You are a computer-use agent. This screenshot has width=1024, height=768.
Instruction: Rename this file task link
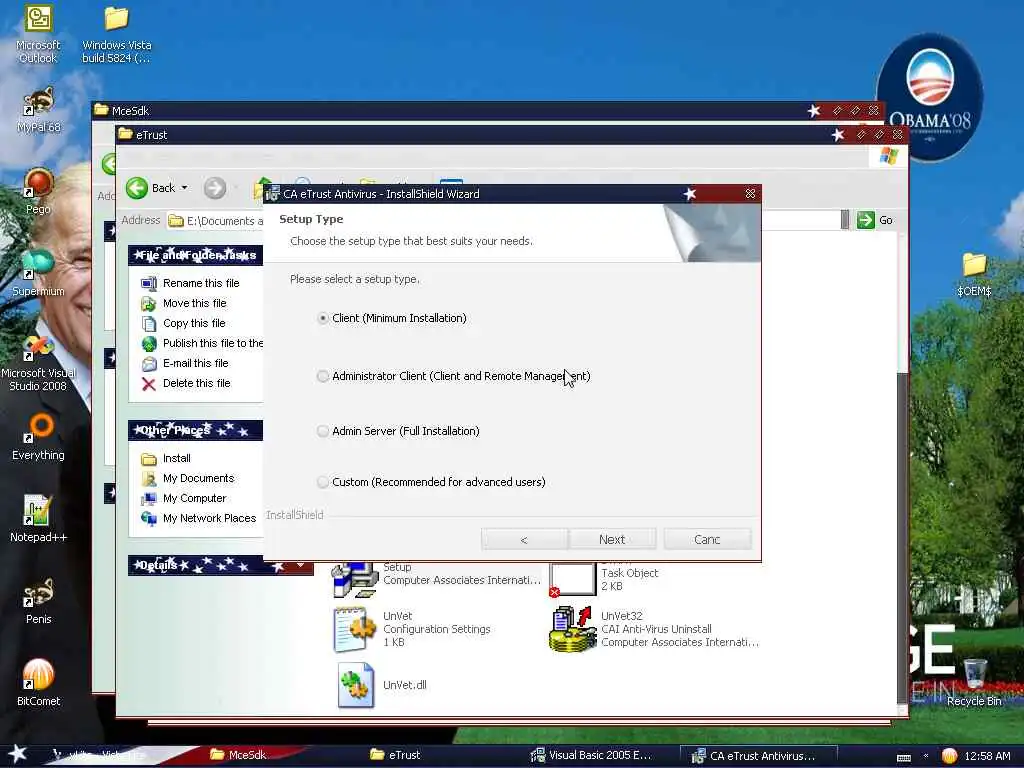tap(201, 283)
